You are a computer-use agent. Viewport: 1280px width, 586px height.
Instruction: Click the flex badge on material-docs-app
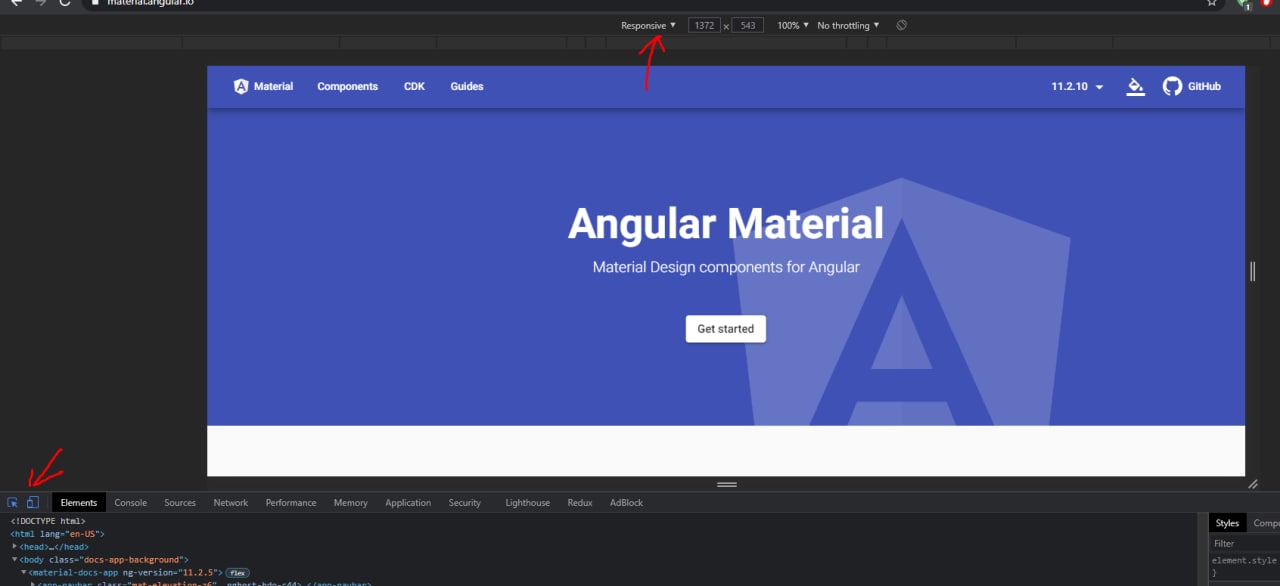[237, 572]
